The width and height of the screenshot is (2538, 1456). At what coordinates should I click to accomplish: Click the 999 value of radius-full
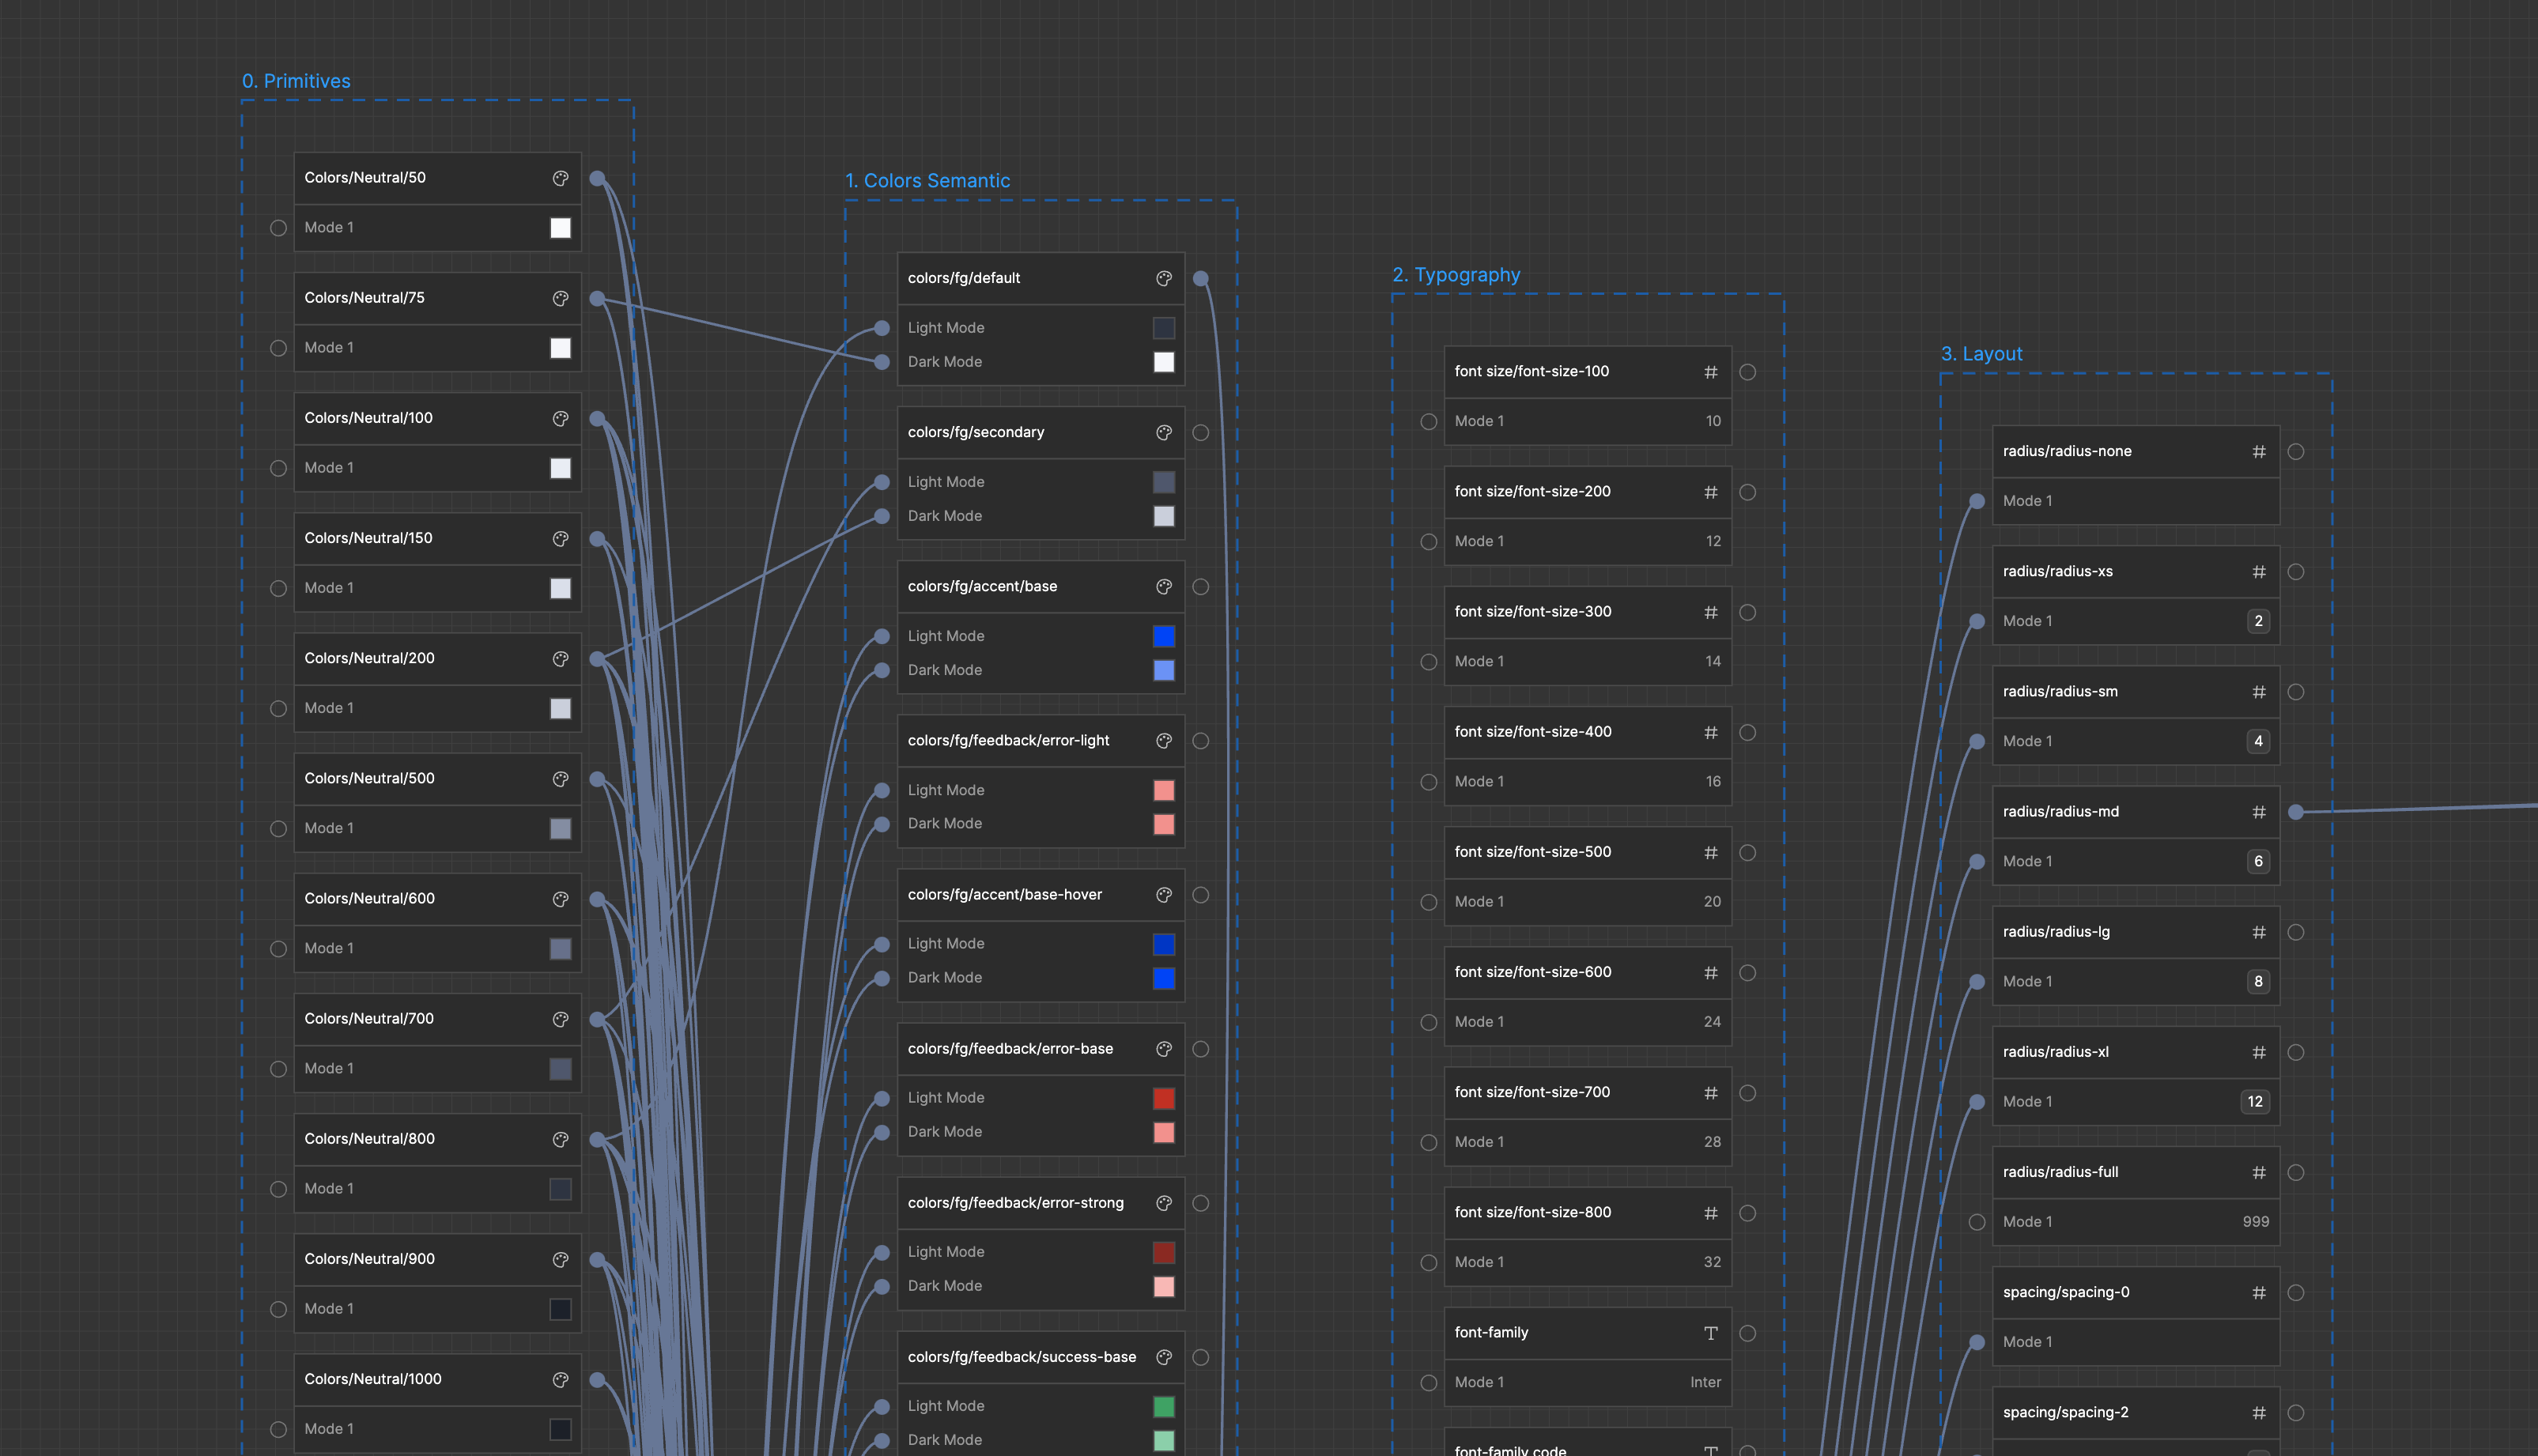pyautogui.click(x=2255, y=1222)
